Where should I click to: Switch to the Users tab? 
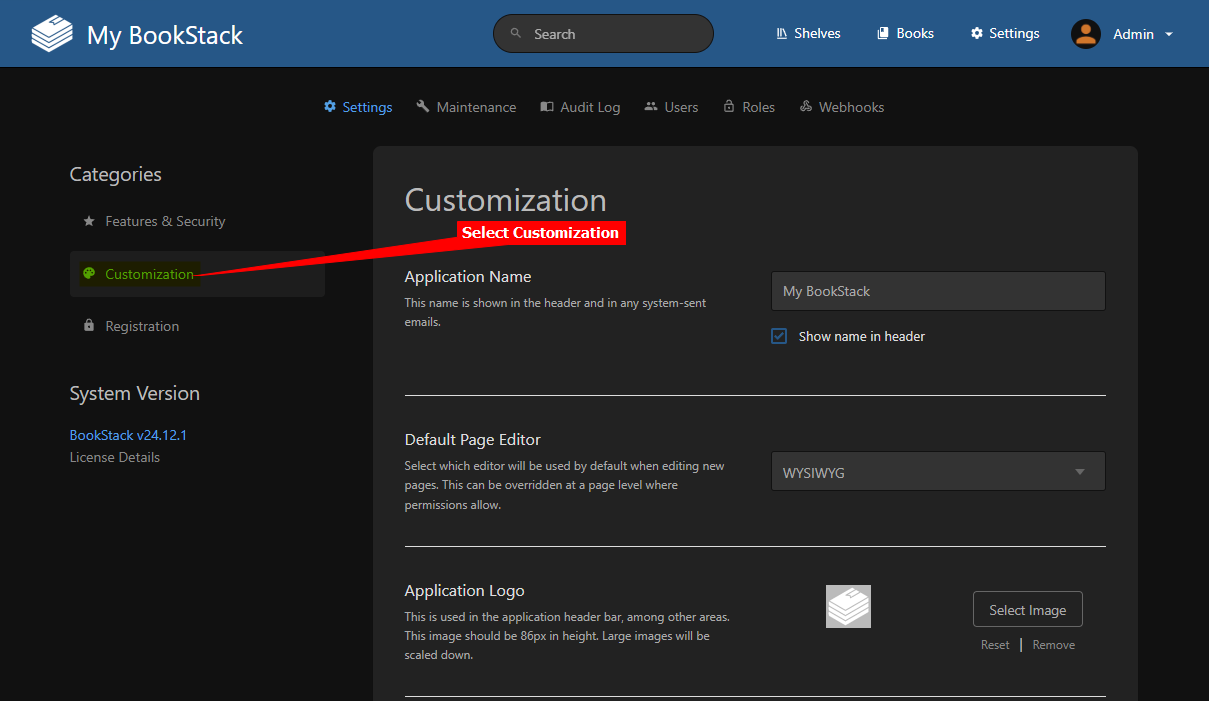click(671, 107)
